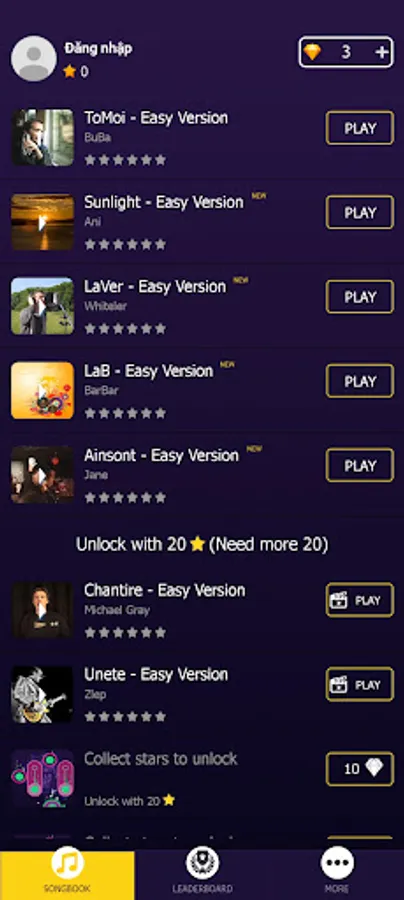This screenshot has height=900, width=404.
Task: Open the Songbook tab music note
Action: 67,864
